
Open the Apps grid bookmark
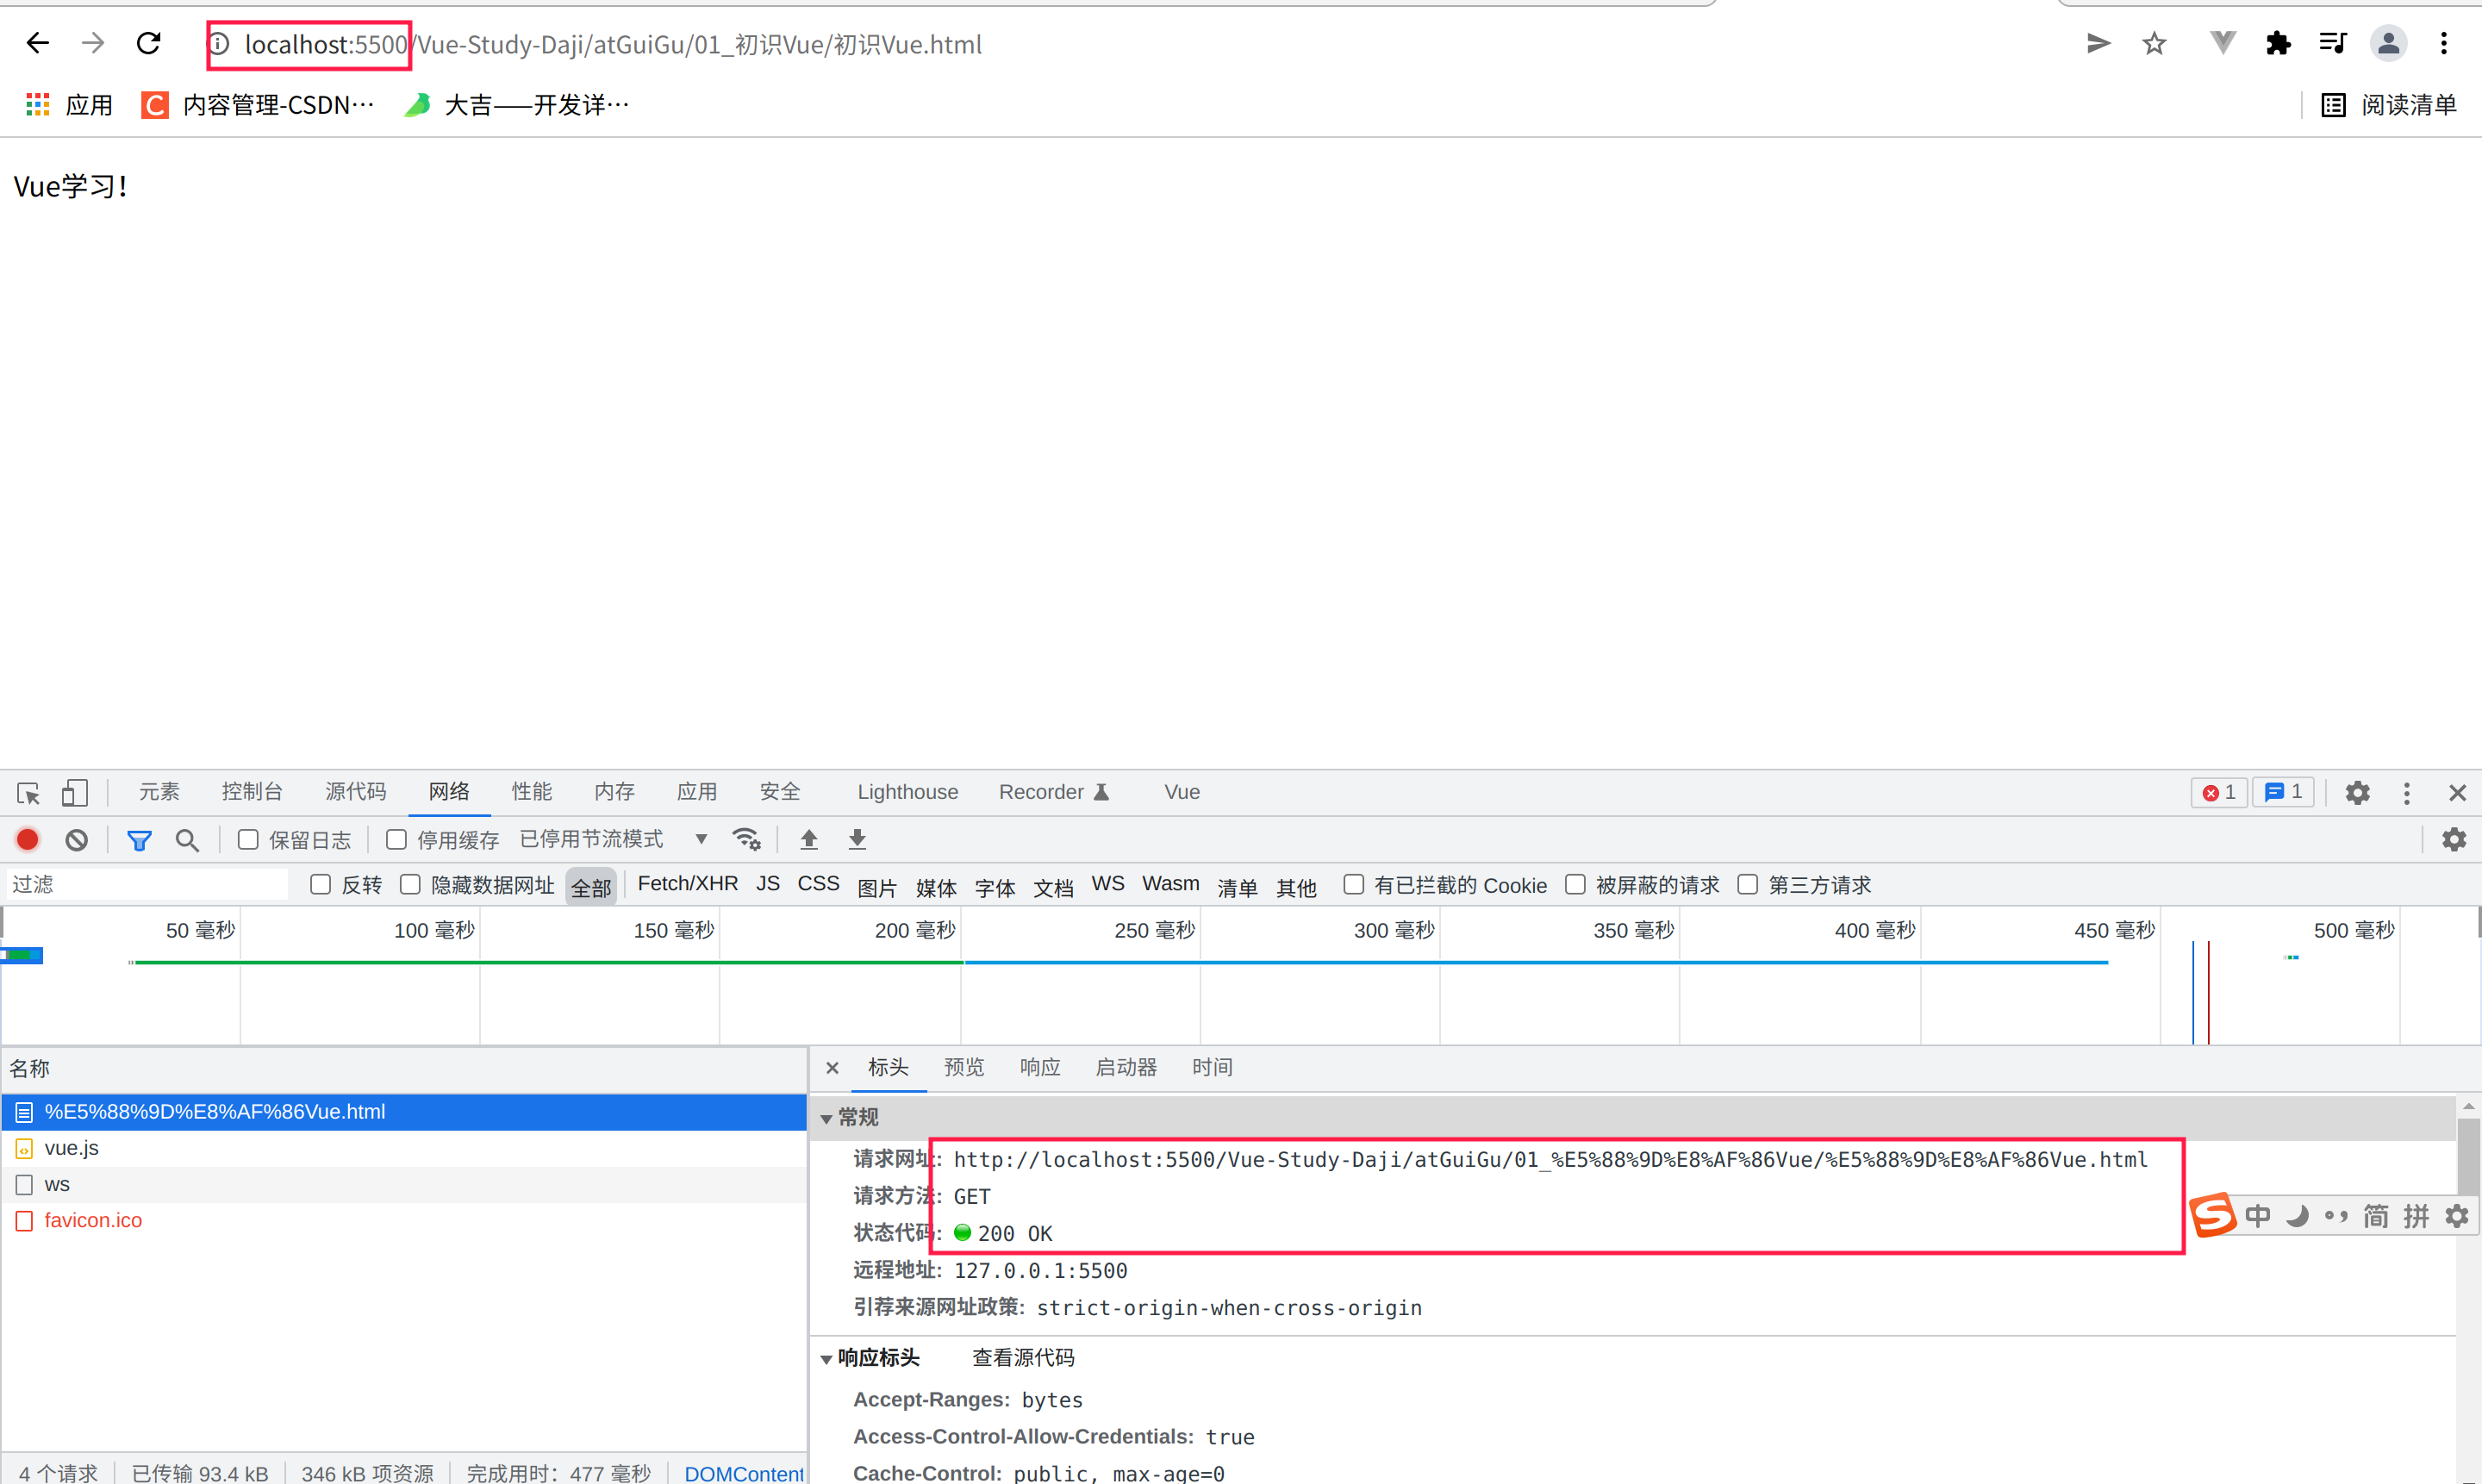tap(68, 105)
